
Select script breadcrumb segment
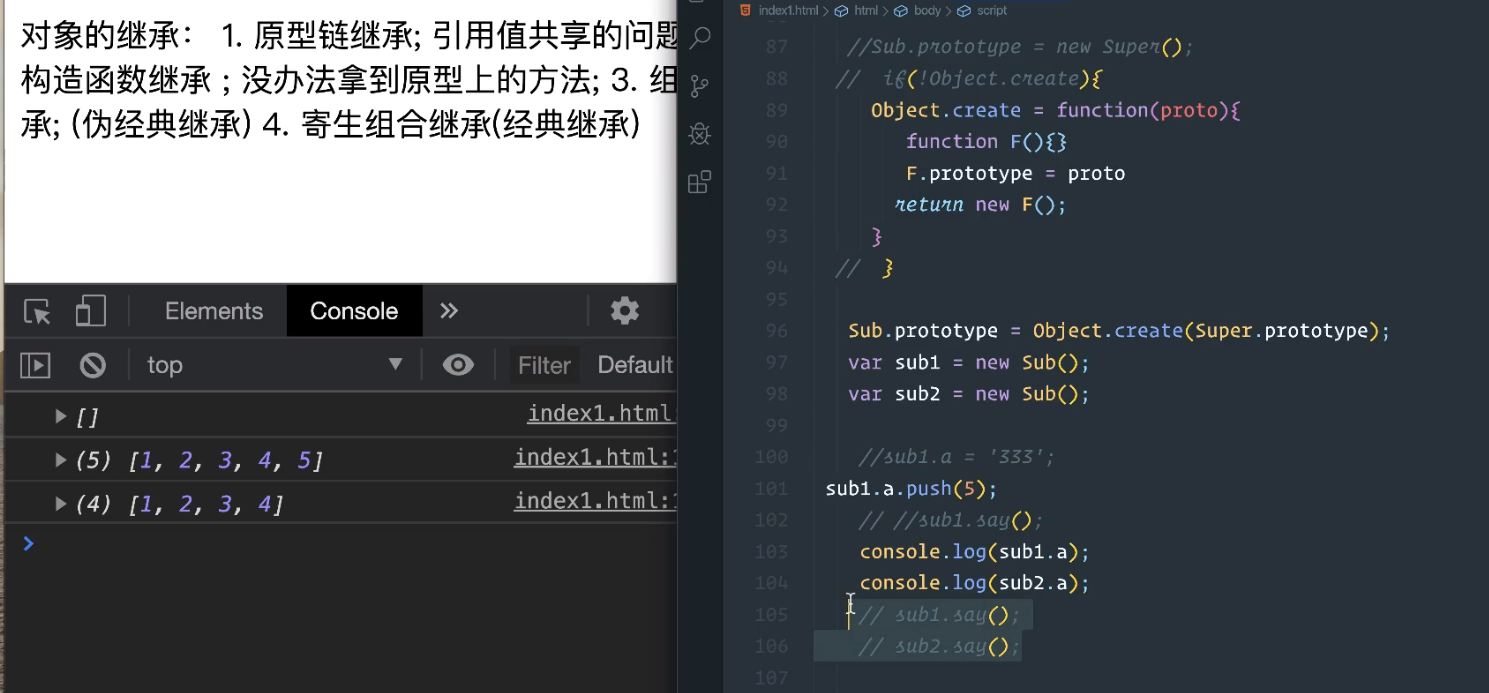point(992,11)
